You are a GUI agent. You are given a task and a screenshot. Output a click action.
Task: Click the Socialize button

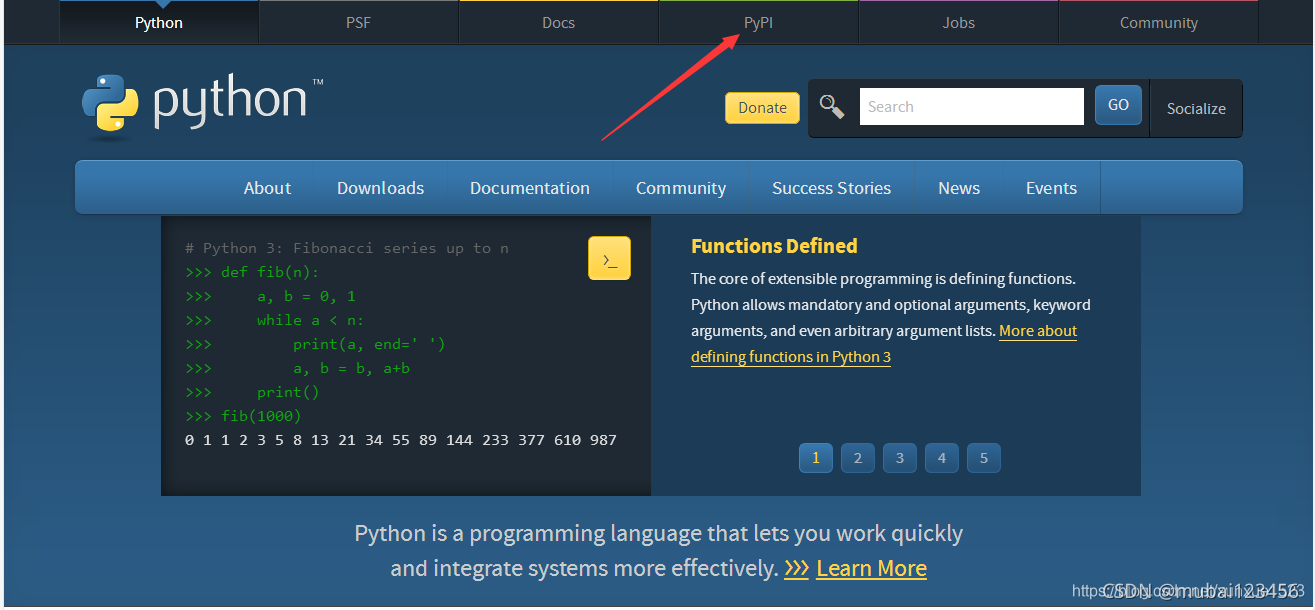point(1196,108)
